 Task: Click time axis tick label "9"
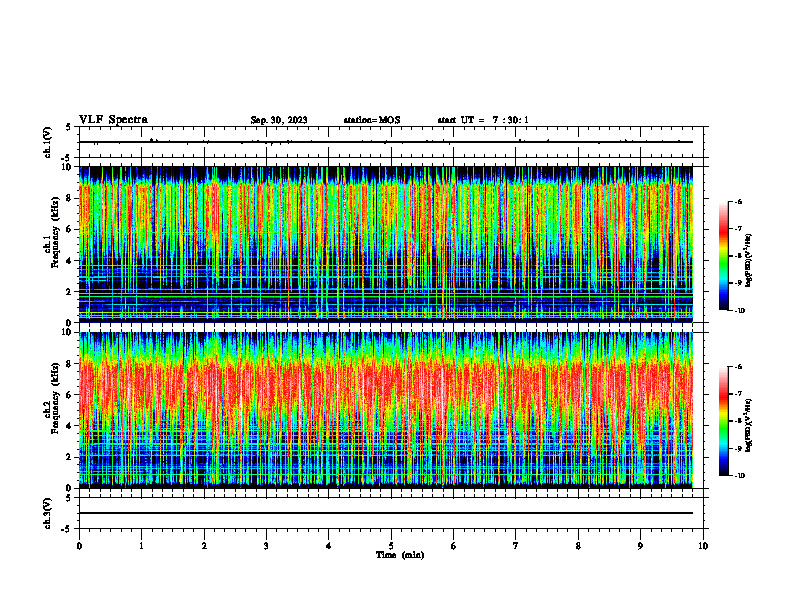(x=640, y=546)
